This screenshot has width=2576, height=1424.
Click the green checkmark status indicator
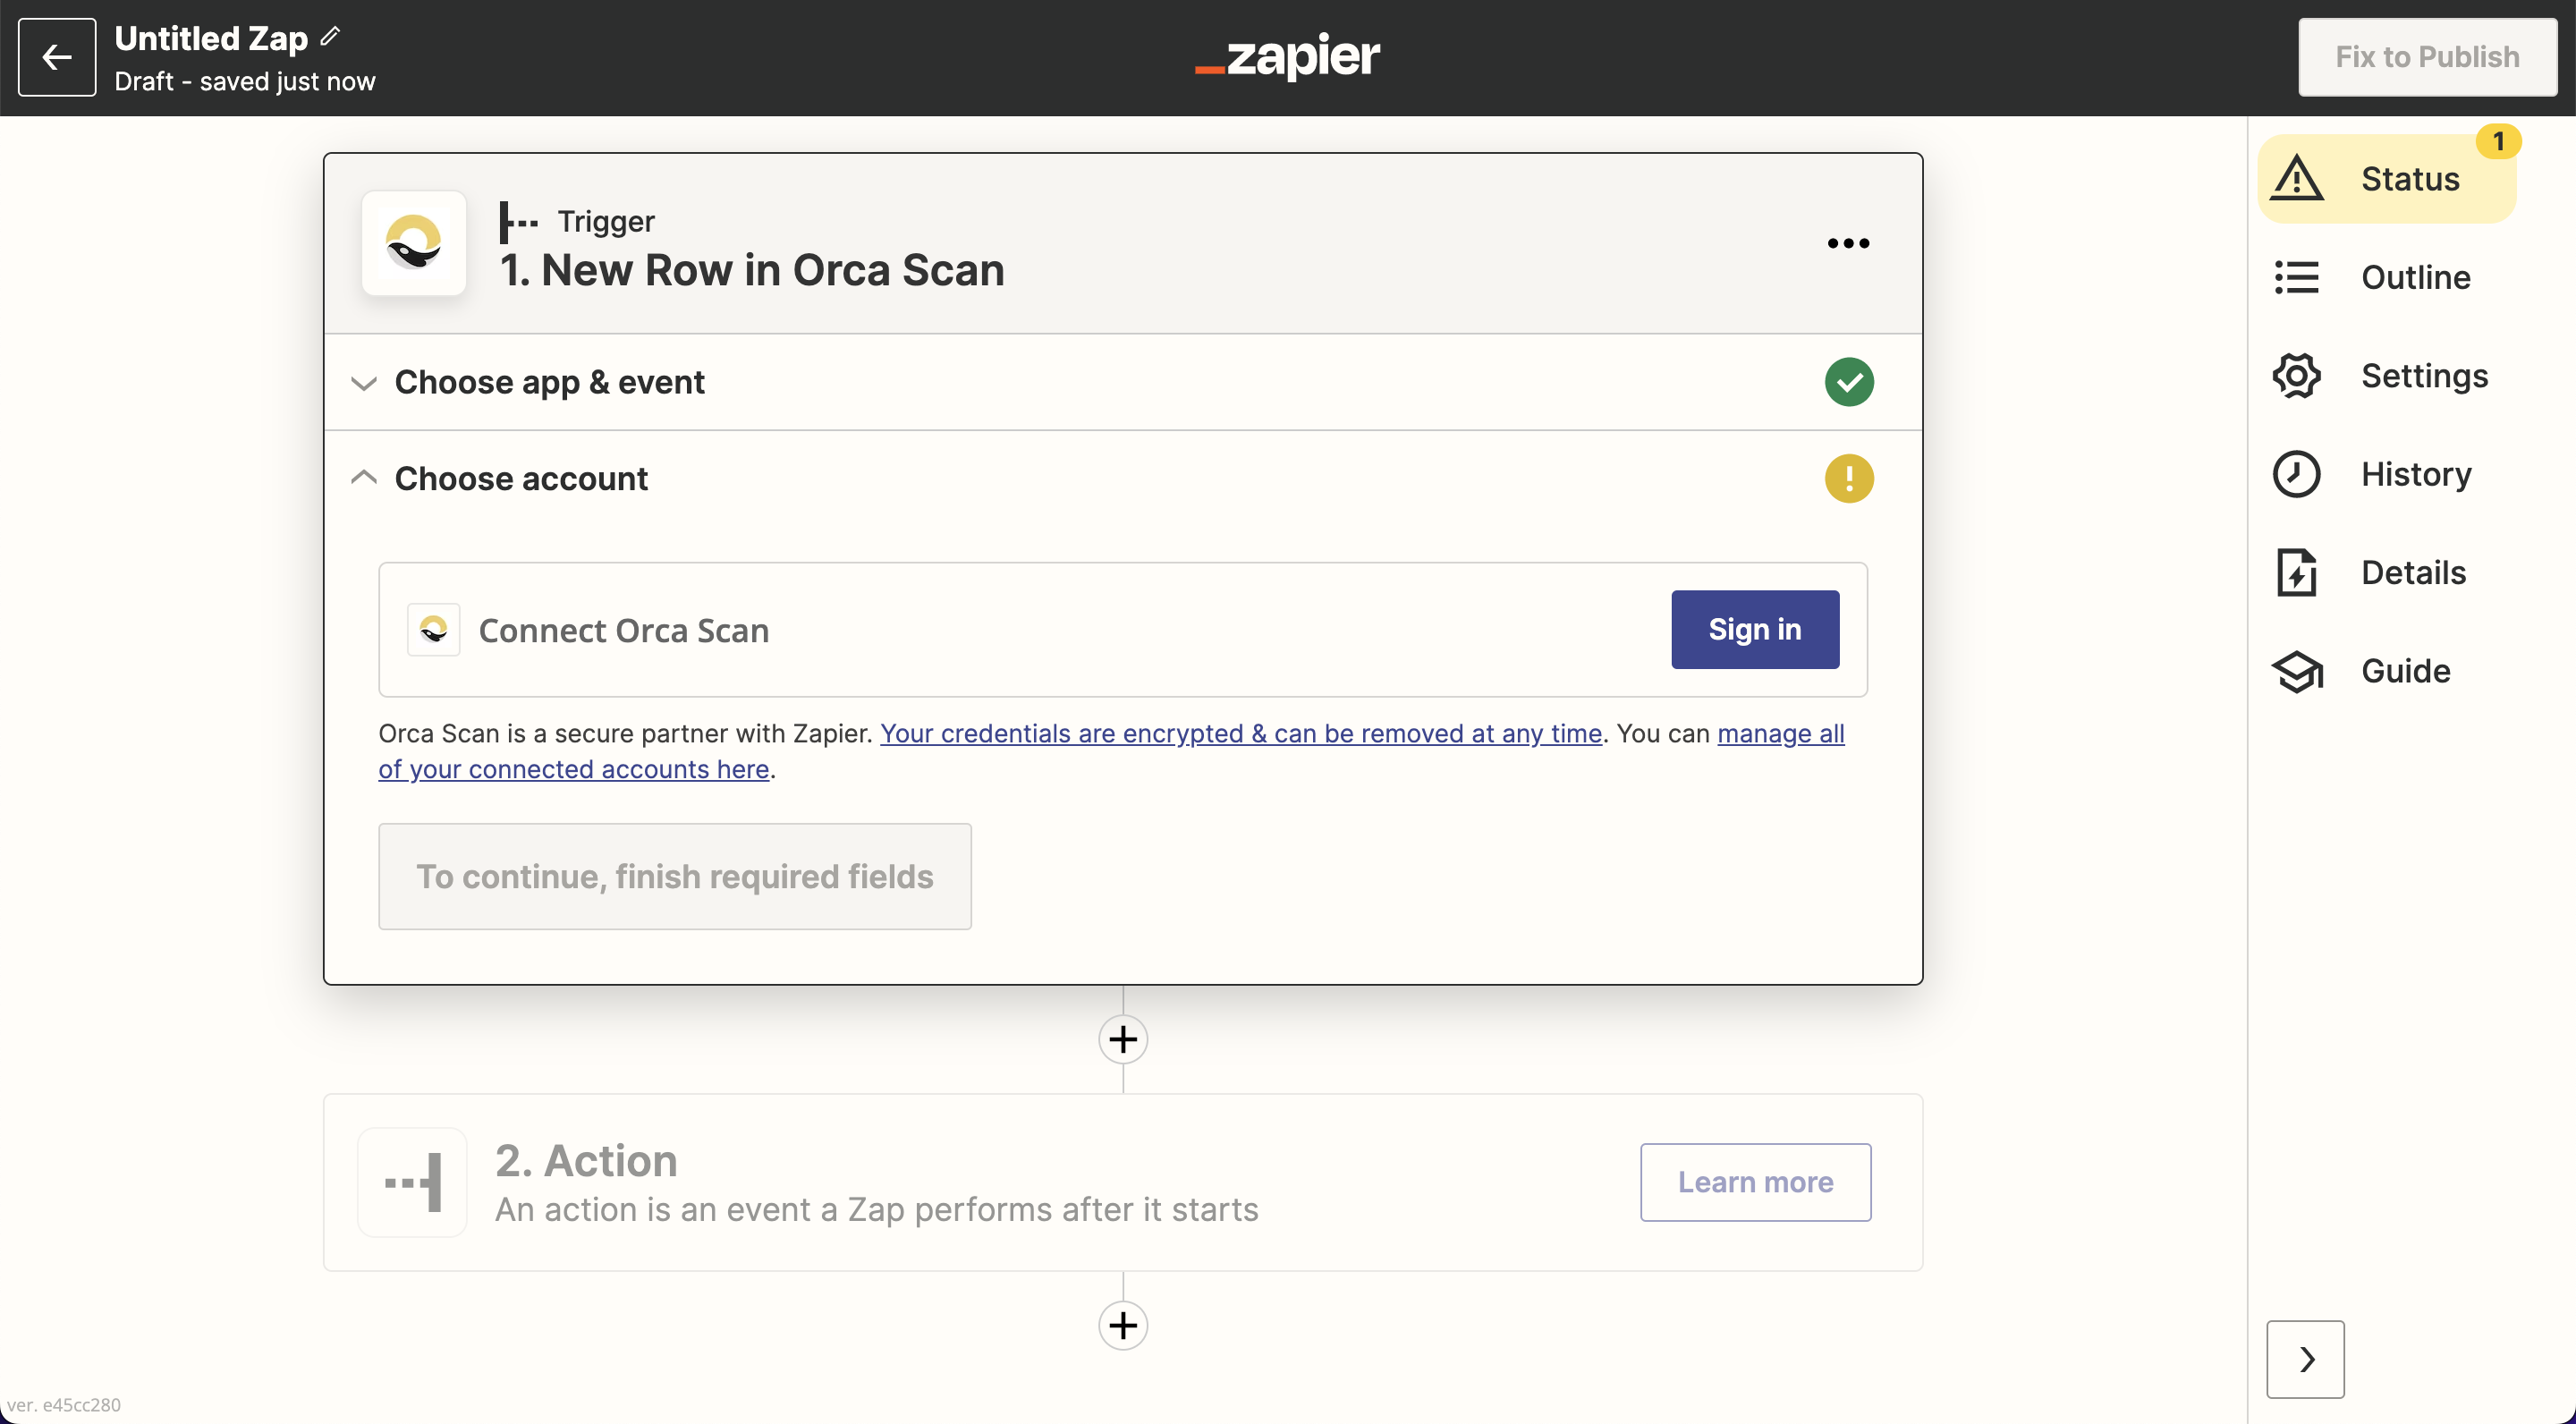tap(1848, 380)
